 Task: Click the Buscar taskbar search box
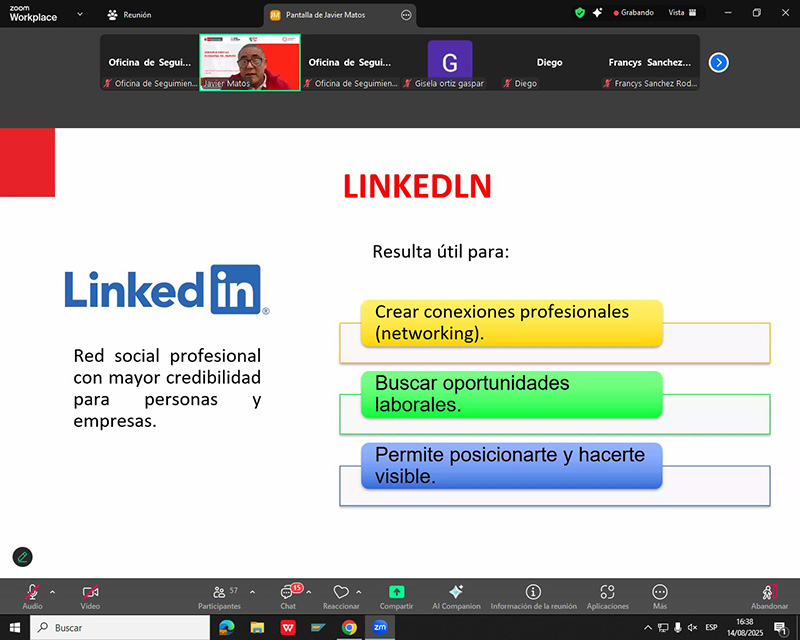pos(120,627)
